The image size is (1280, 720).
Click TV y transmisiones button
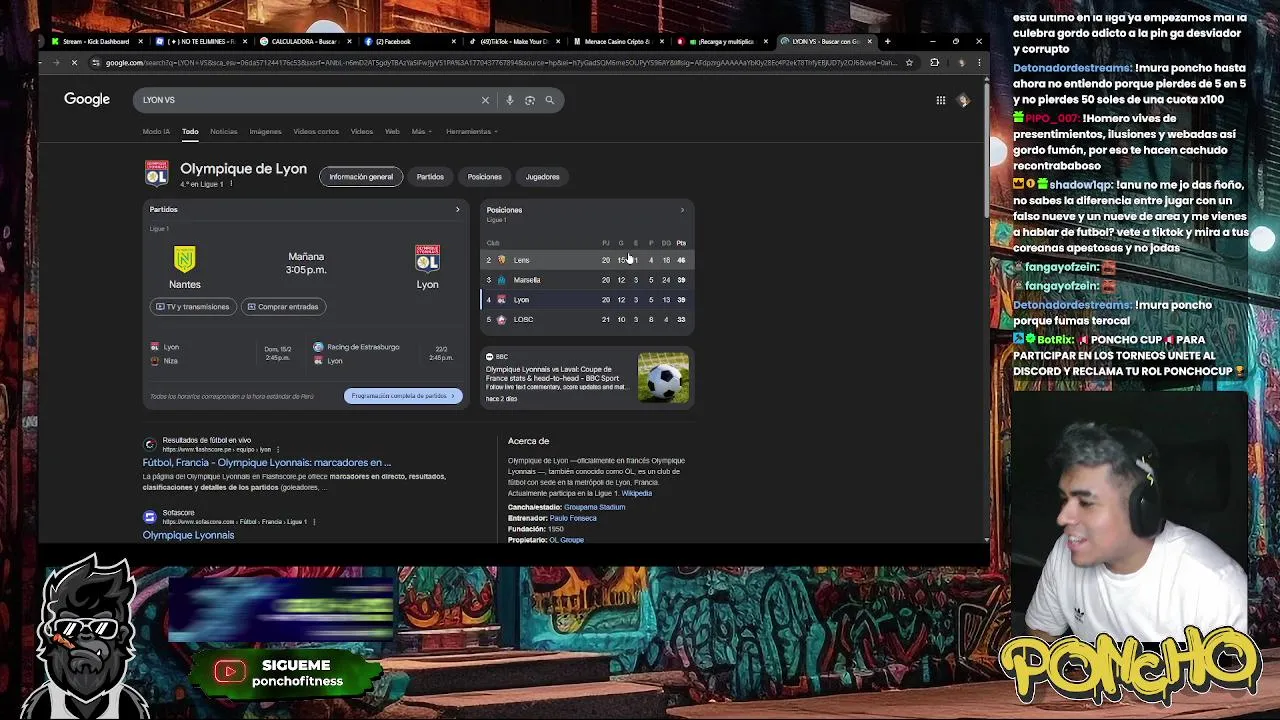[x=194, y=307]
